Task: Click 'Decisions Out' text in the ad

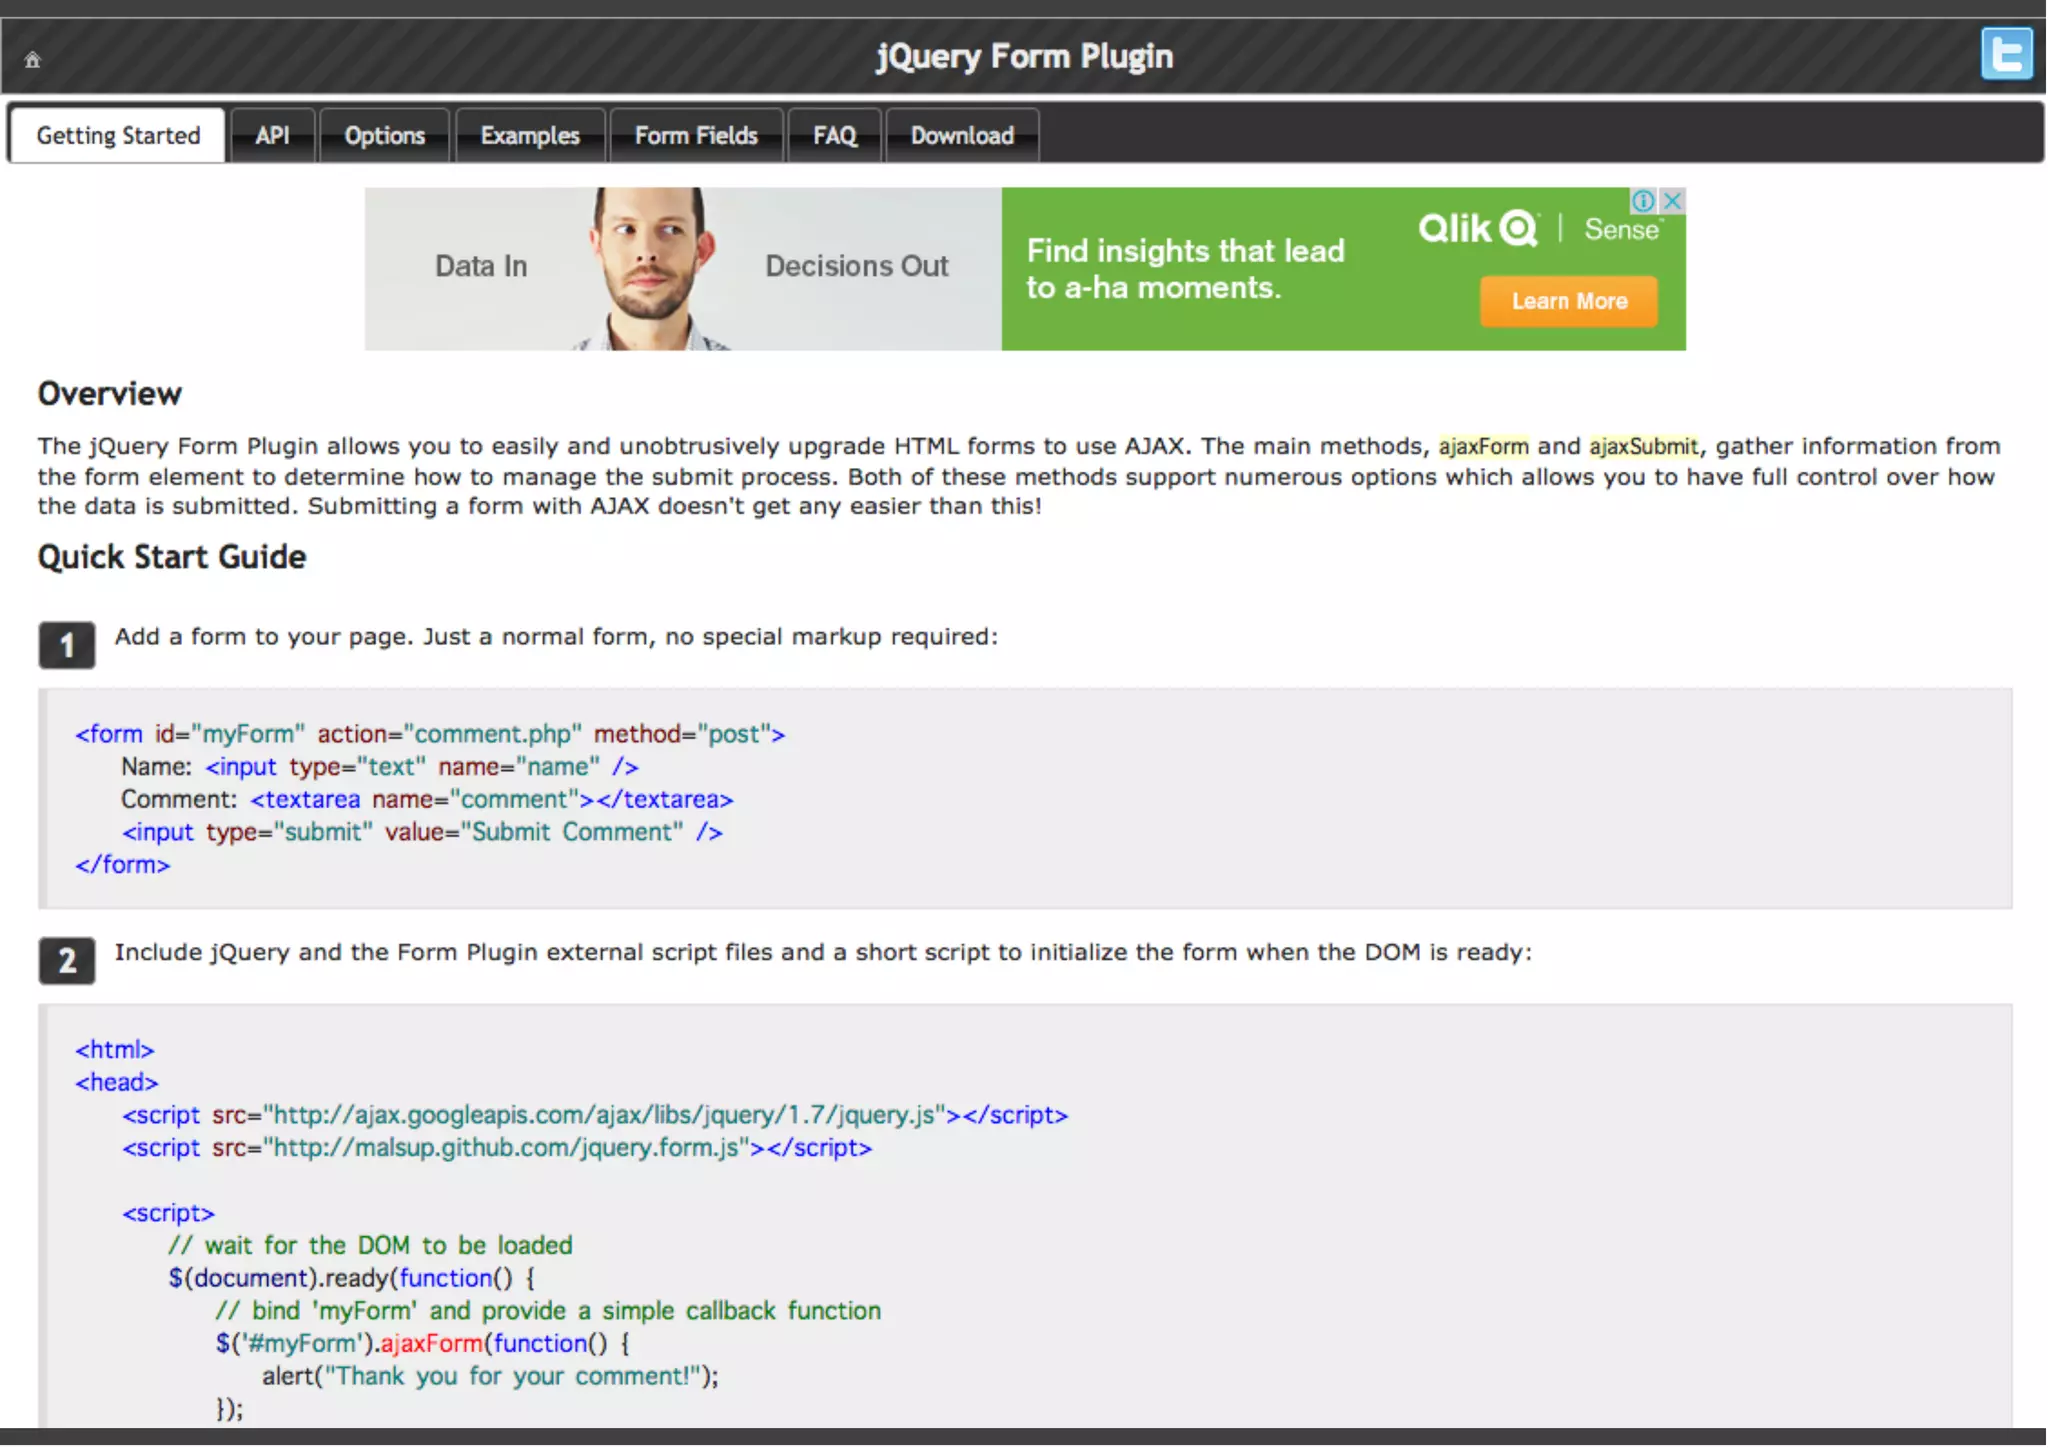Action: pyautogui.click(x=856, y=266)
